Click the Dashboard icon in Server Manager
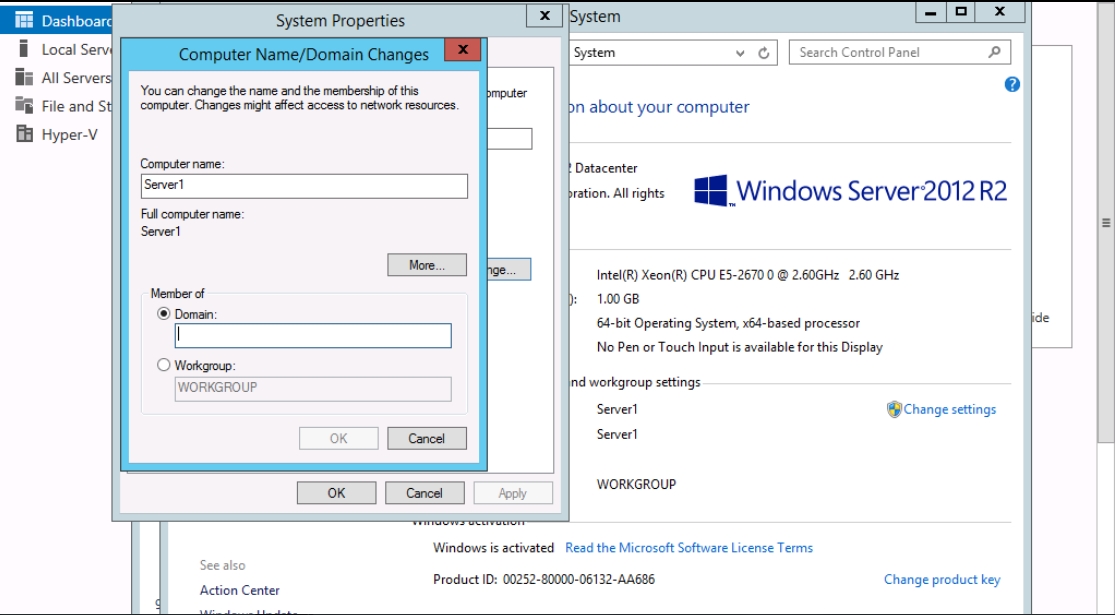Screen dimensions: 1115x615 pos(24,20)
